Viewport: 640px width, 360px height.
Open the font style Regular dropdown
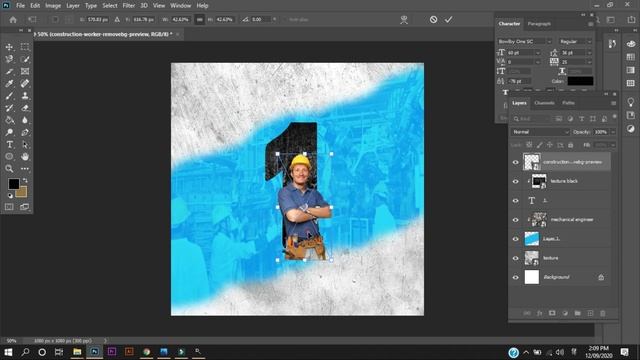(589, 41)
